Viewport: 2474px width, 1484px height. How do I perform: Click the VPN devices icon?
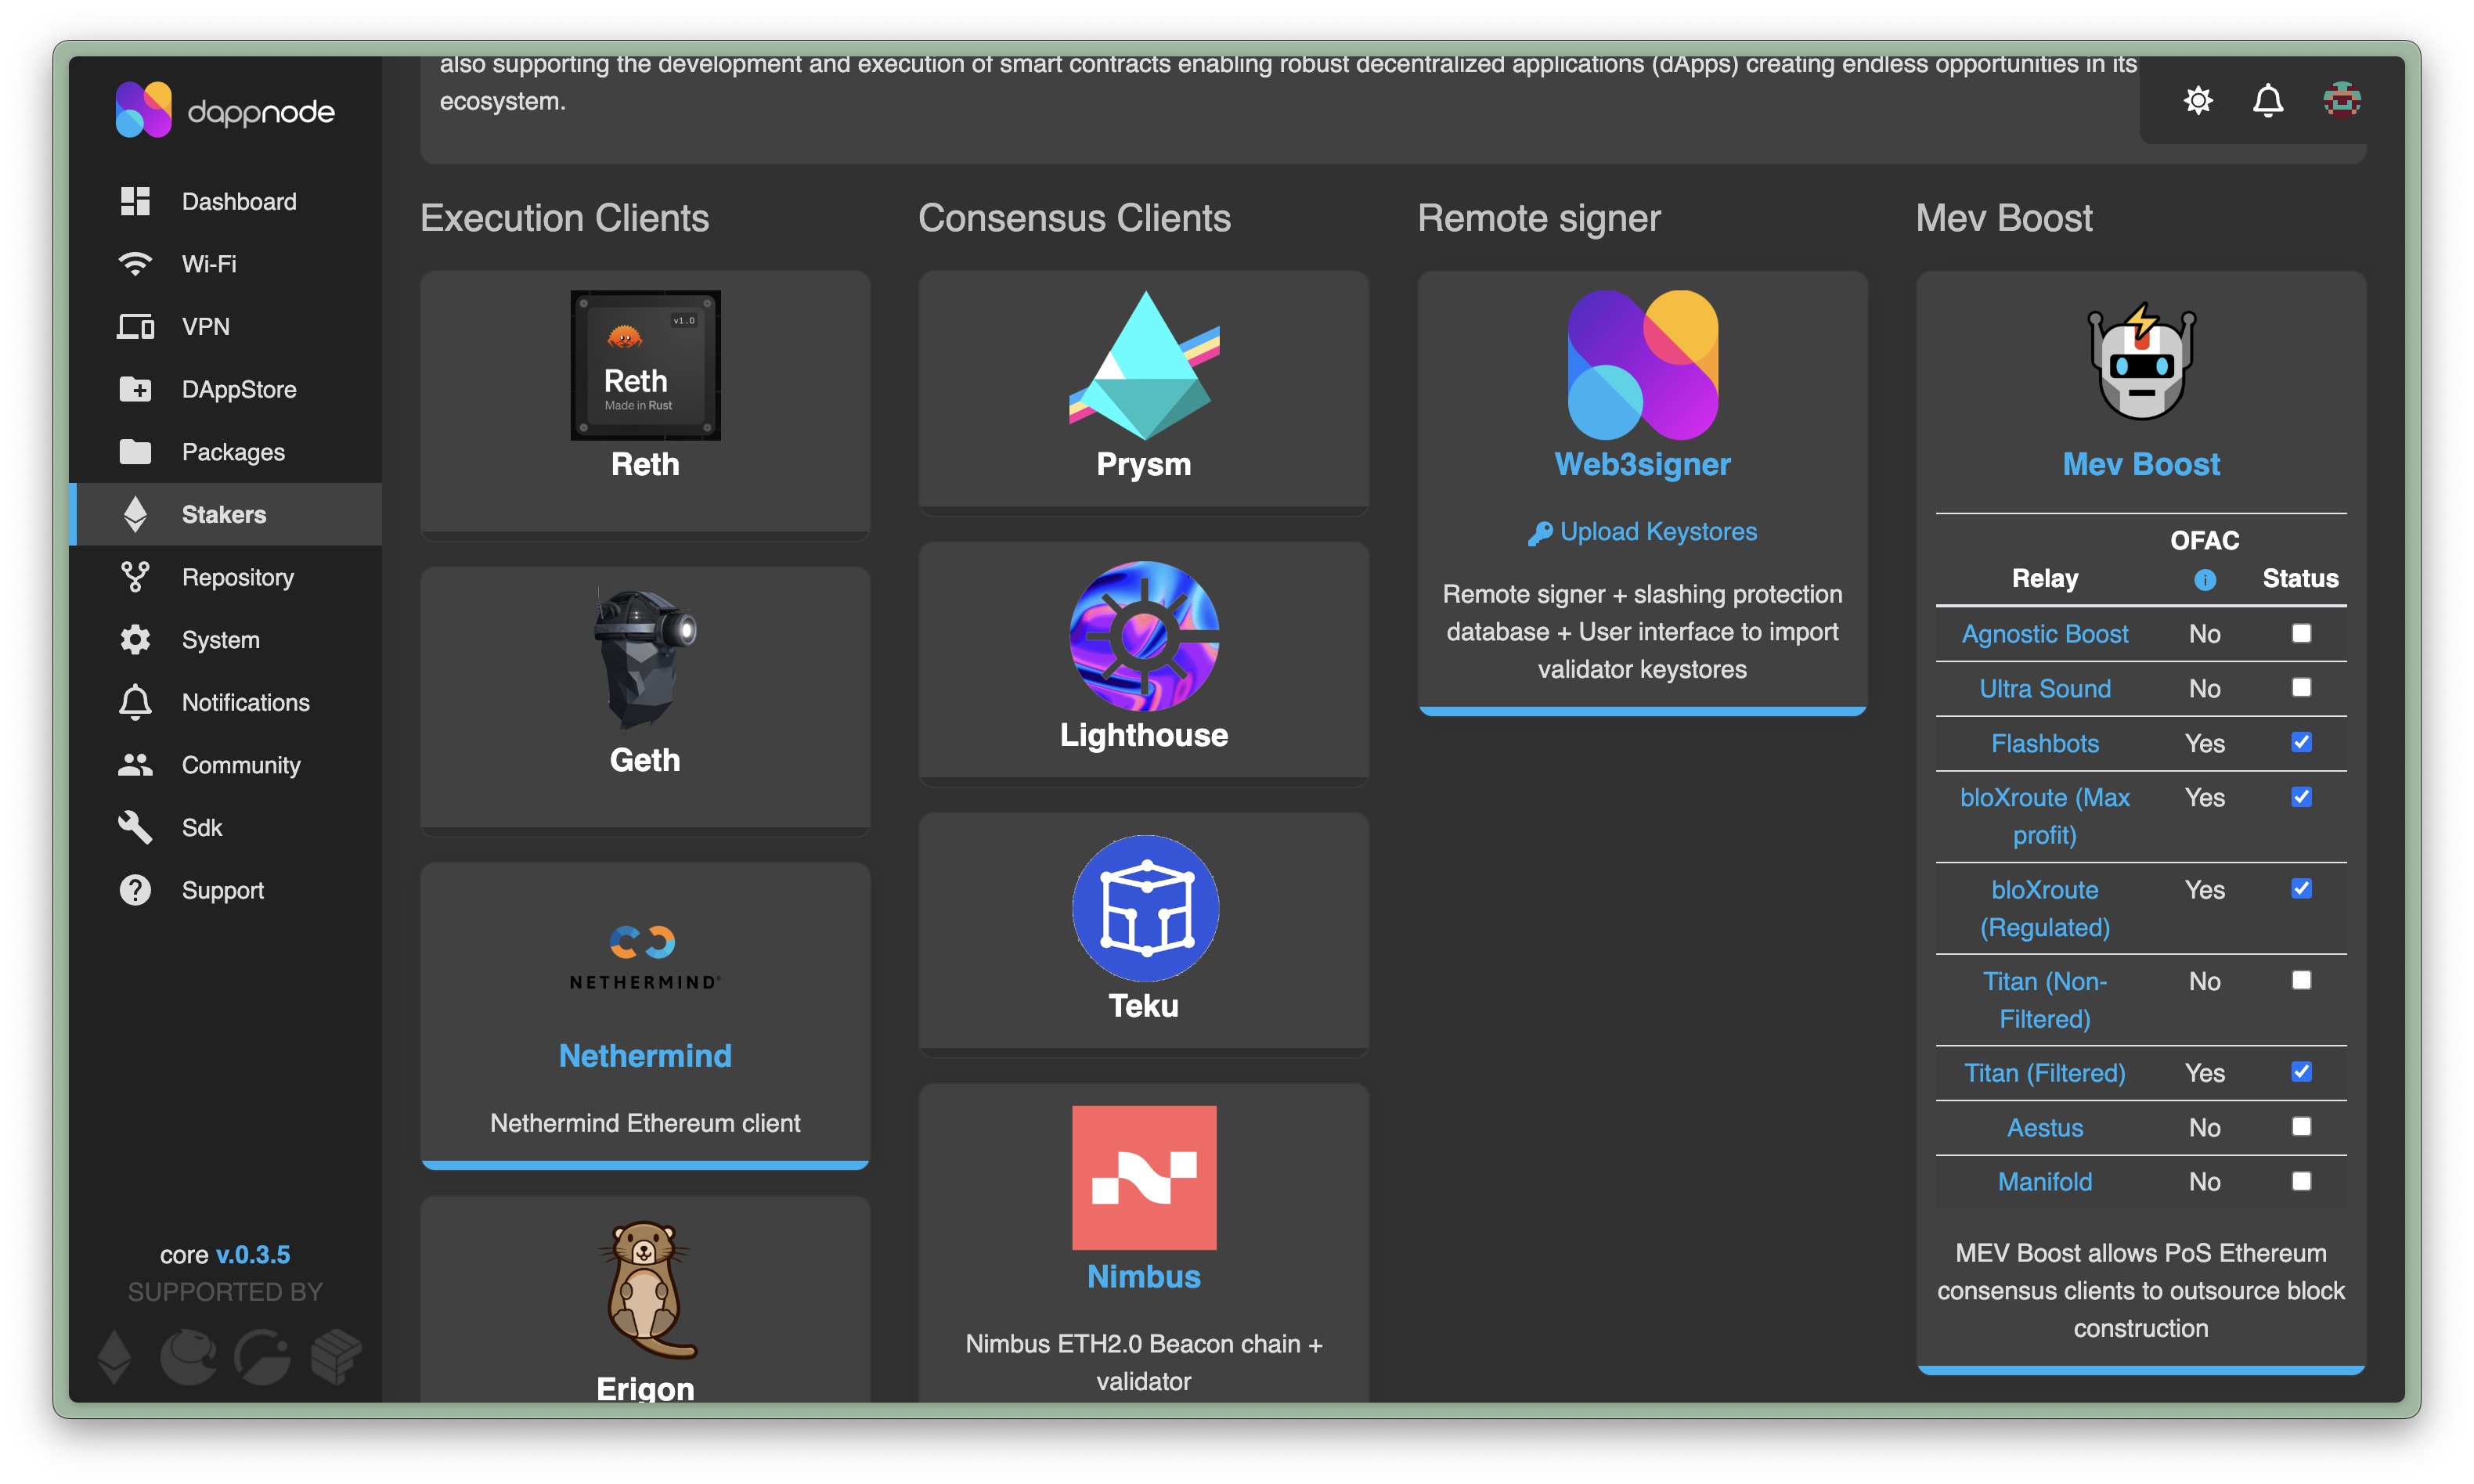click(135, 327)
